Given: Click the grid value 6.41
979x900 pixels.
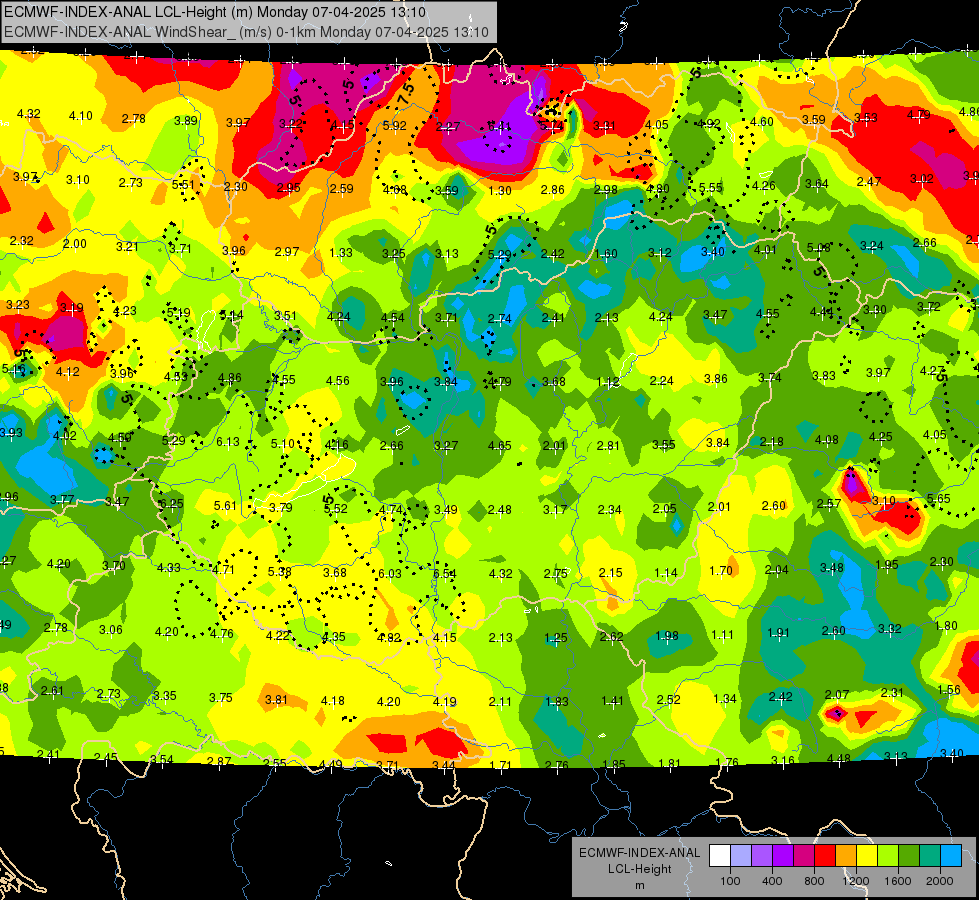Looking at the screenshot, I should 499,127.
